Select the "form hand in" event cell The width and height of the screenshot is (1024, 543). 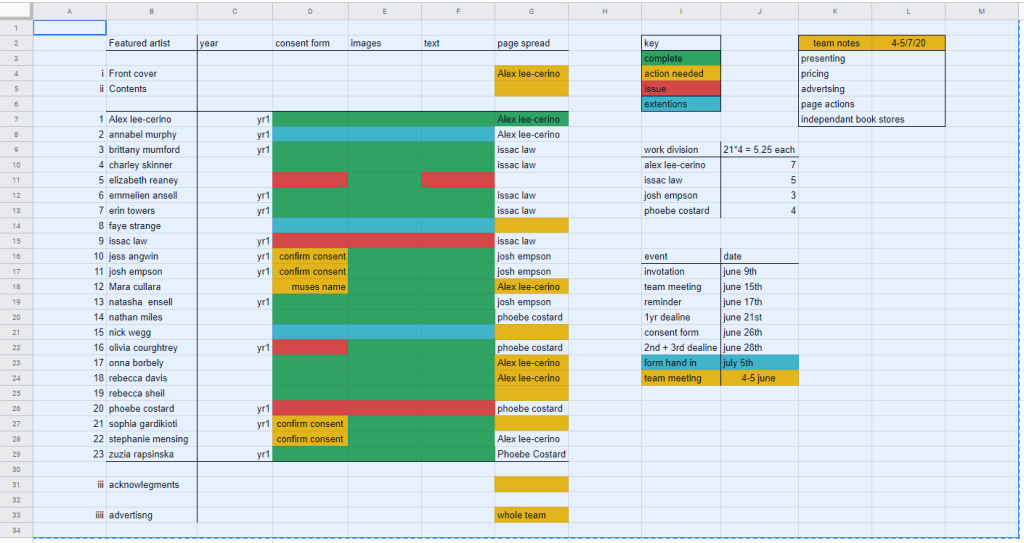[x=680, y=363]
